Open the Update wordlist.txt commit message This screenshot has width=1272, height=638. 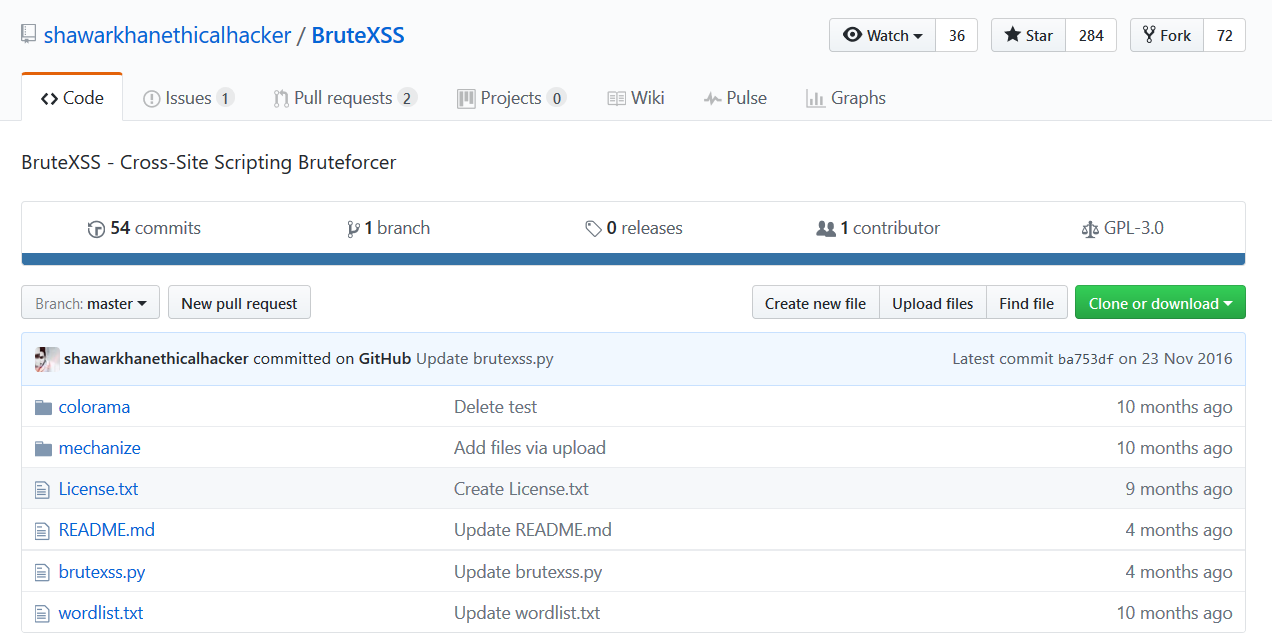[x=527, y=613]
